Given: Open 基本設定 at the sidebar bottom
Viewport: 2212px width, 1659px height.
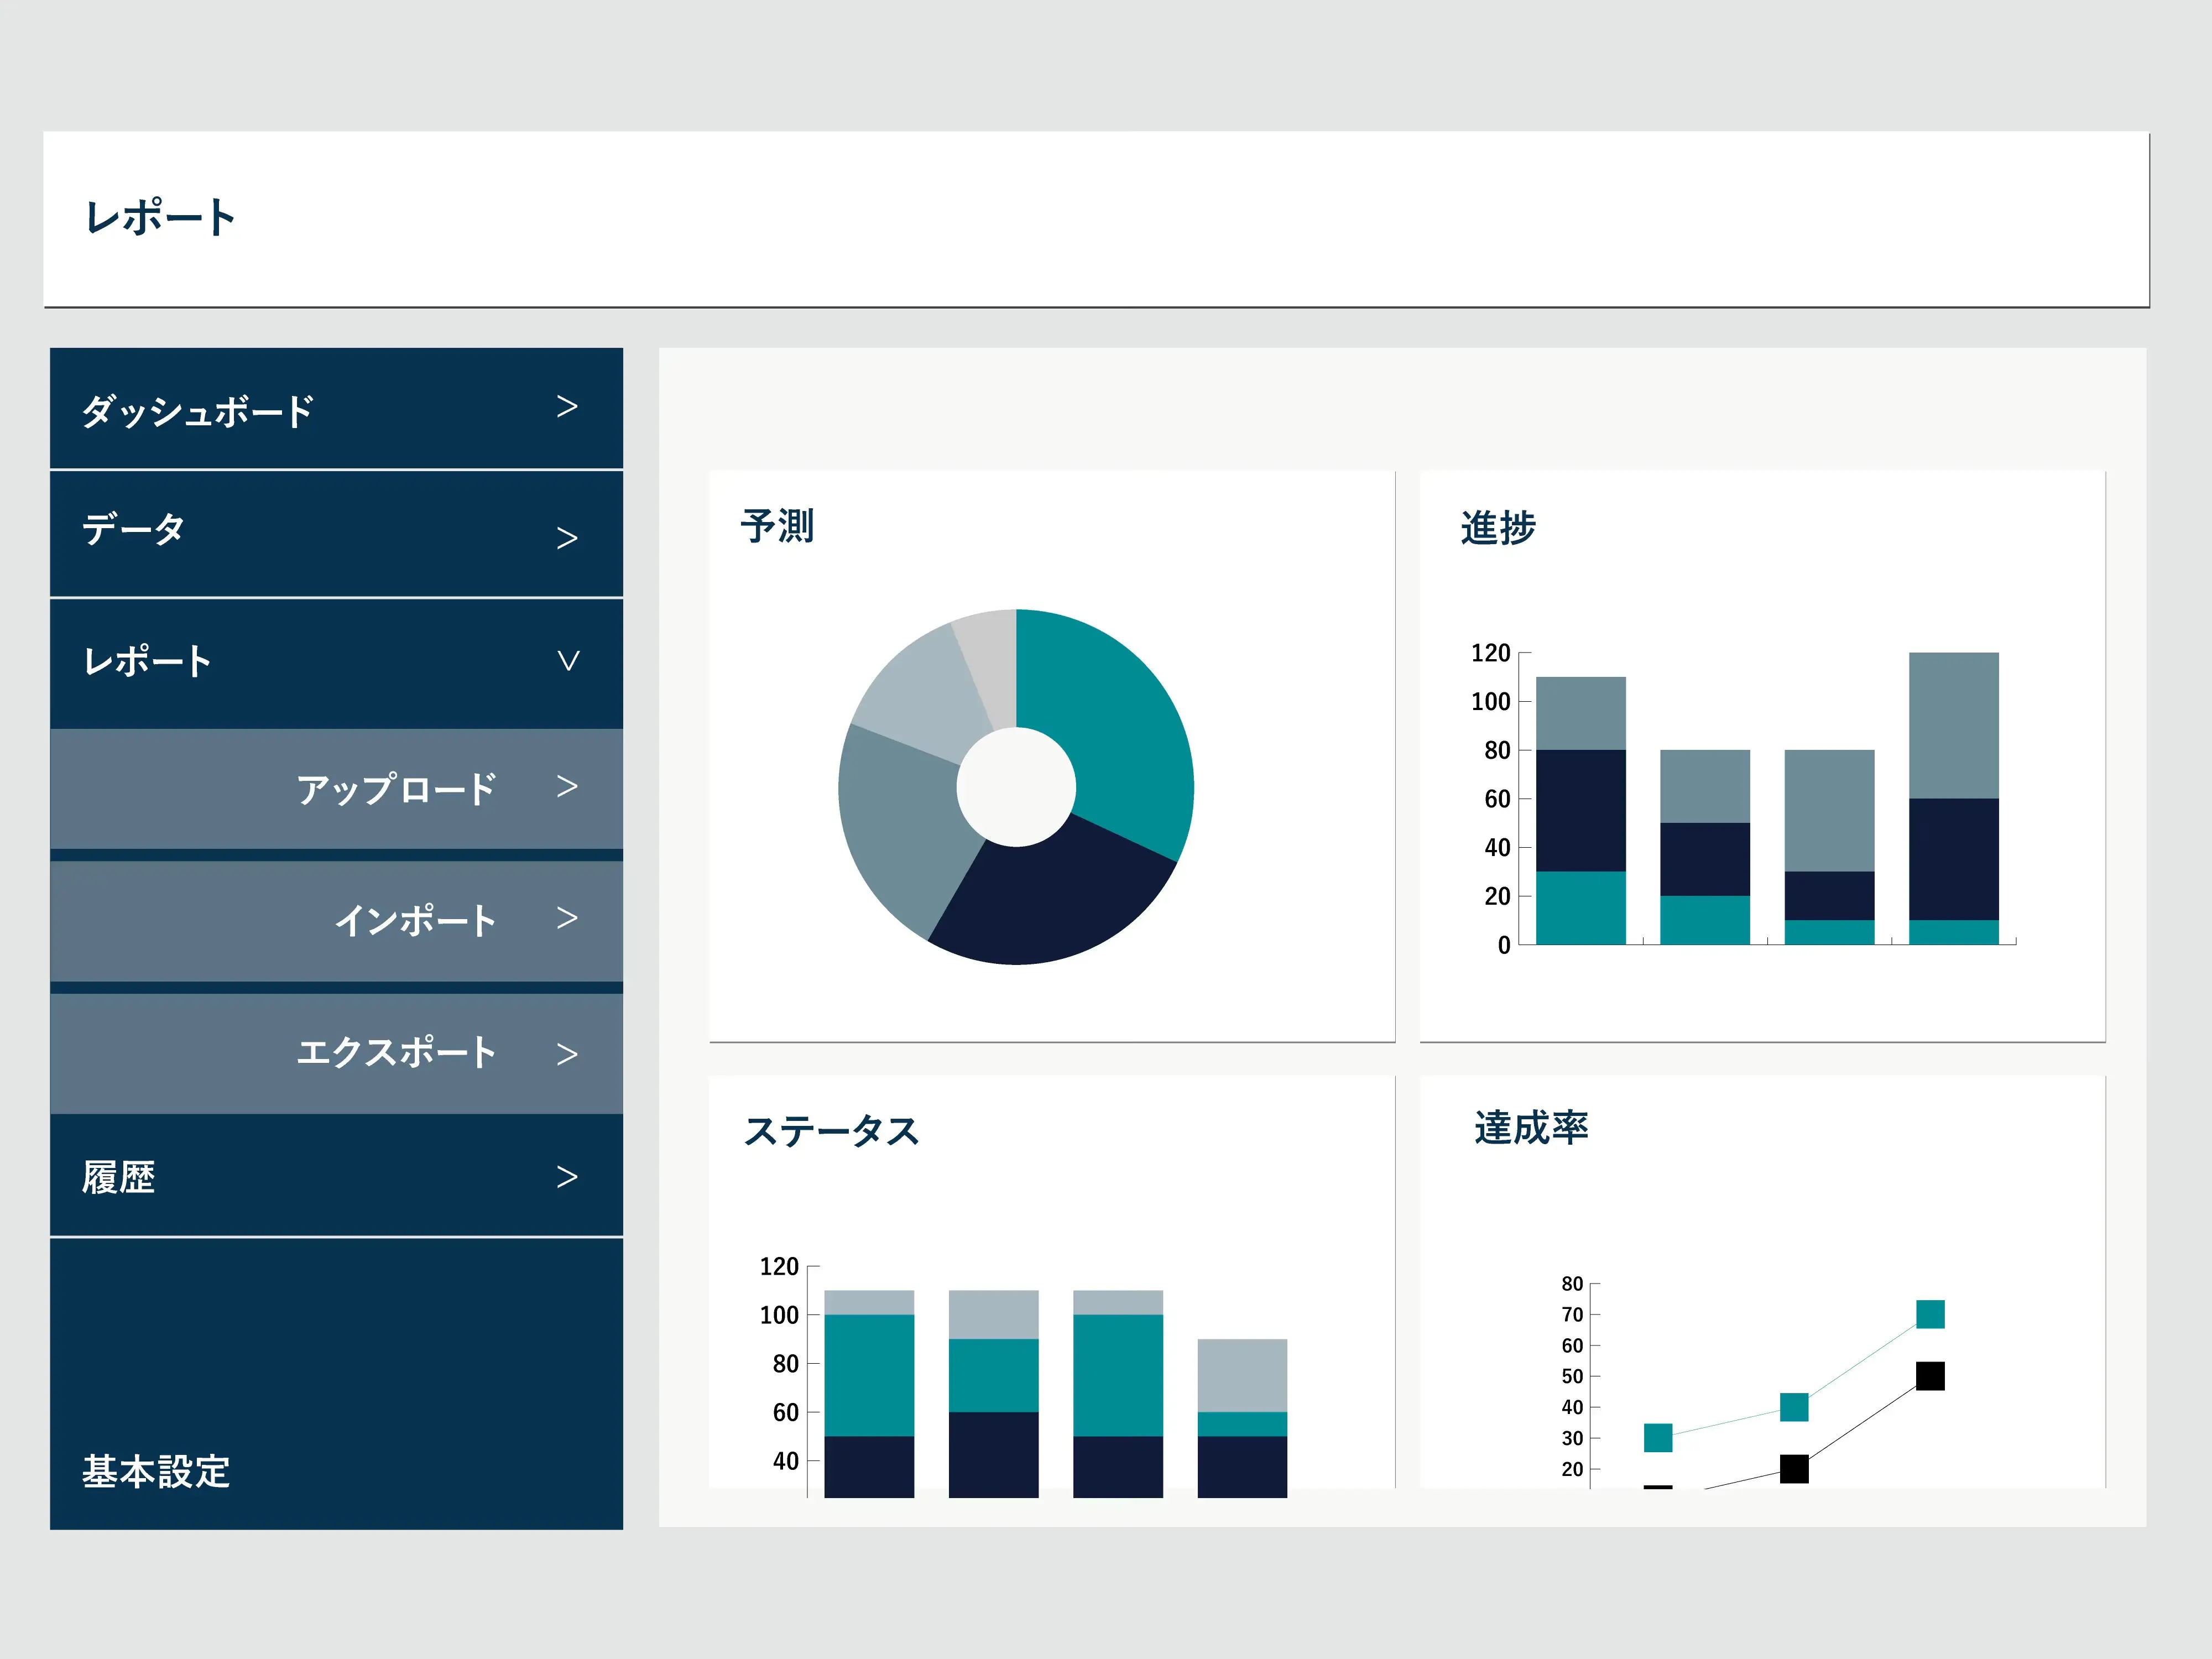Looking at the screenshot, I should [156, 1472].
